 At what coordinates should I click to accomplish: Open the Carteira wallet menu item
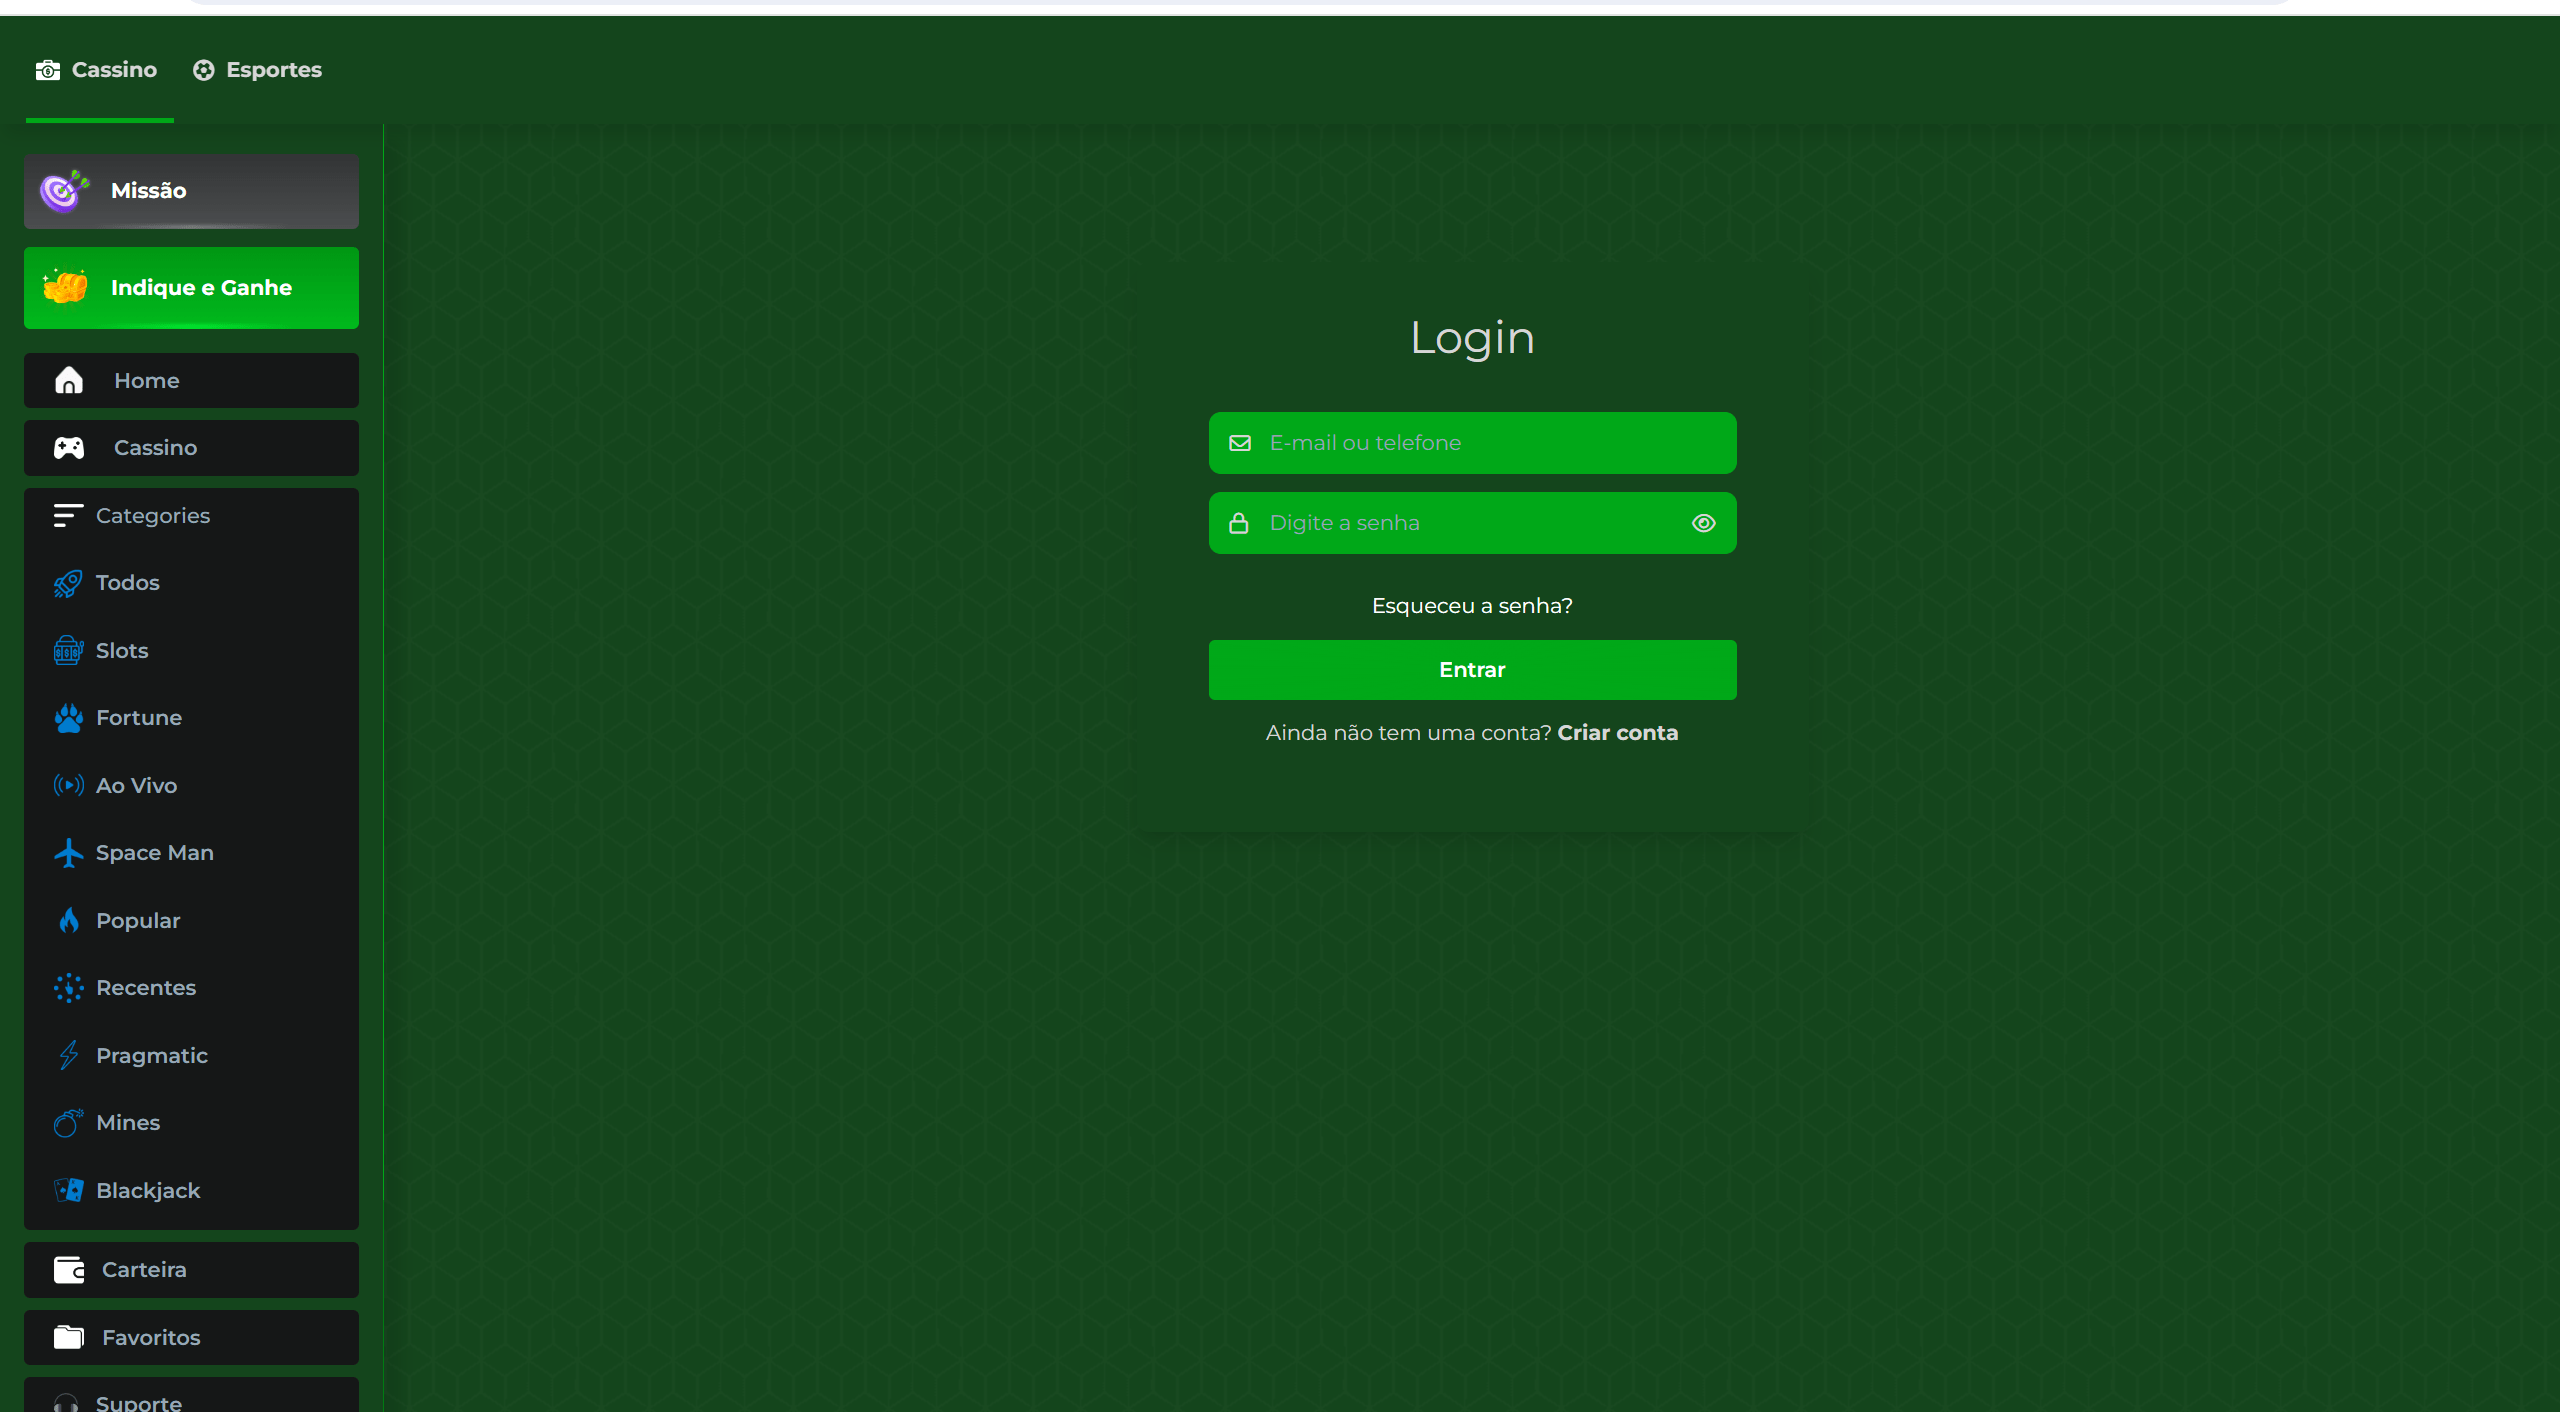point(191,1270)
